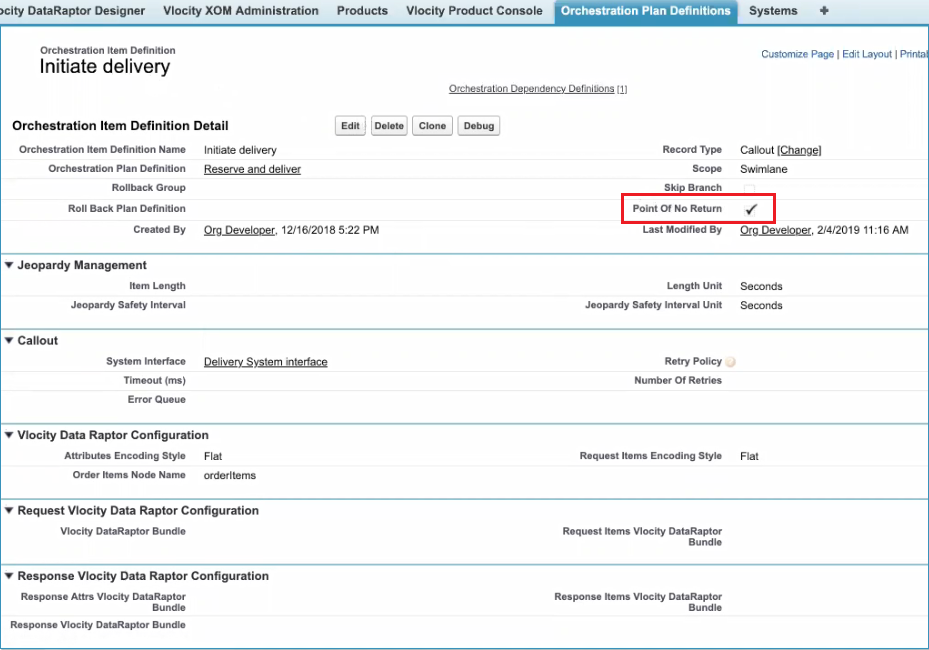Go to the Systems tab

click(773, 11)
